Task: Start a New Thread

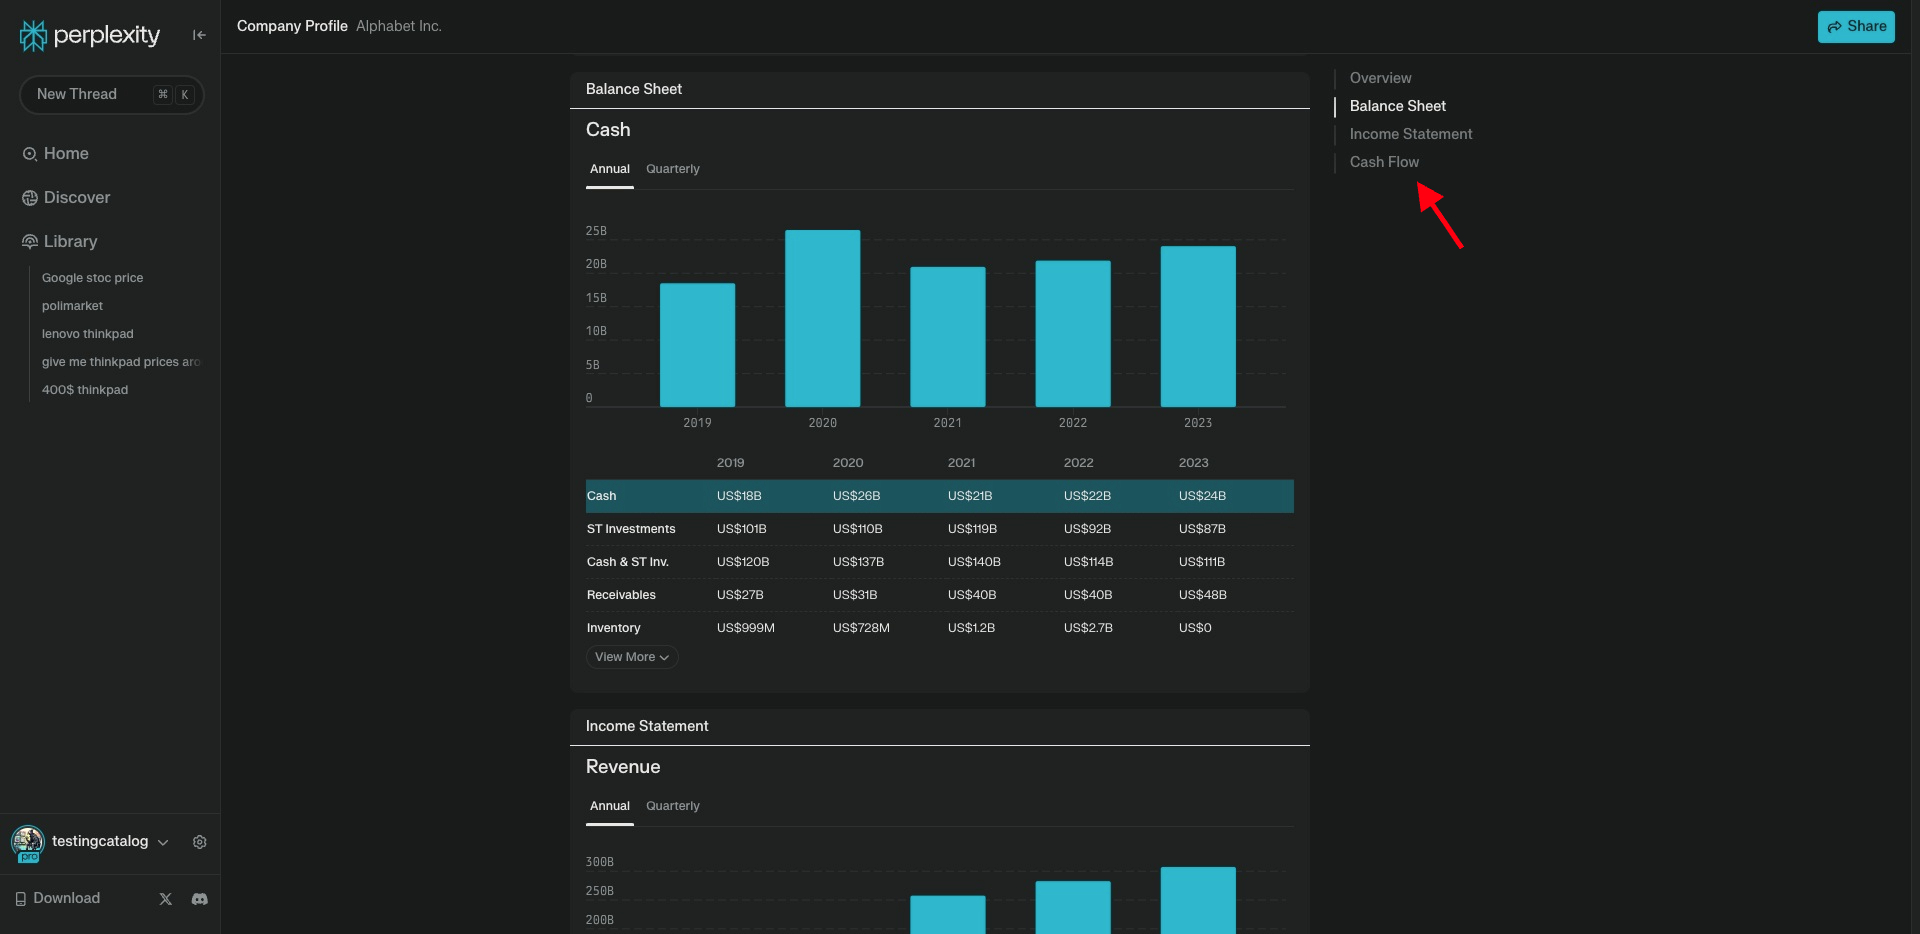Action: coord(112,94)
